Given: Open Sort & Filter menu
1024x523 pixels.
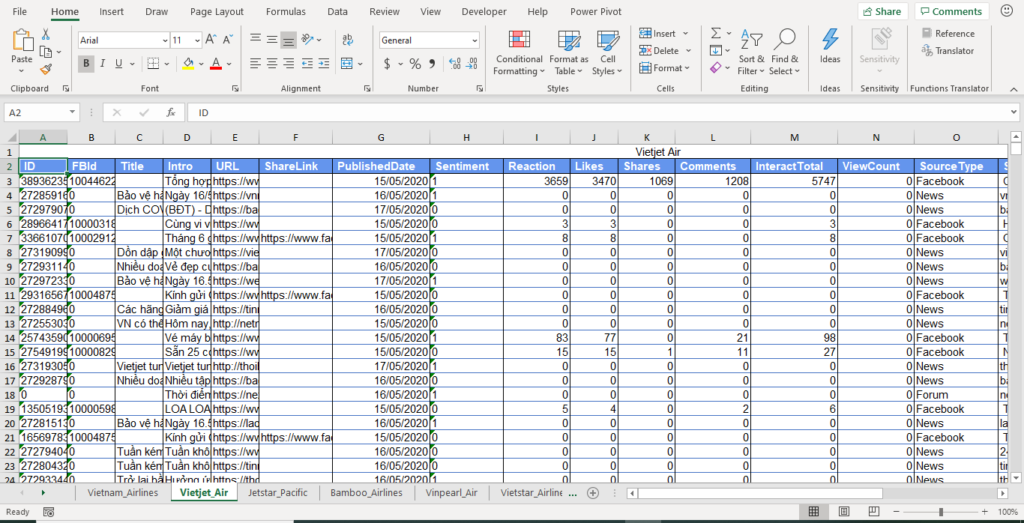Looking at the screenshot, I should (751, 53).
